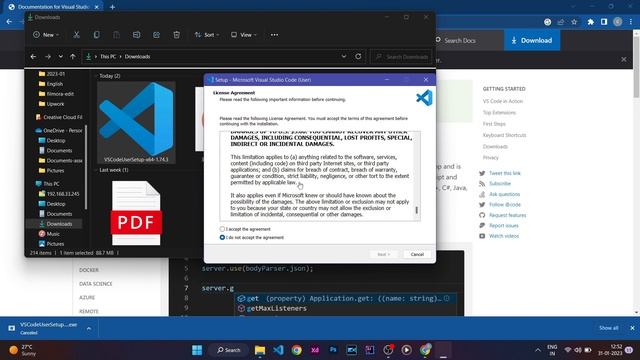Click the blue Download button on docs page

(x=532, y=40)
